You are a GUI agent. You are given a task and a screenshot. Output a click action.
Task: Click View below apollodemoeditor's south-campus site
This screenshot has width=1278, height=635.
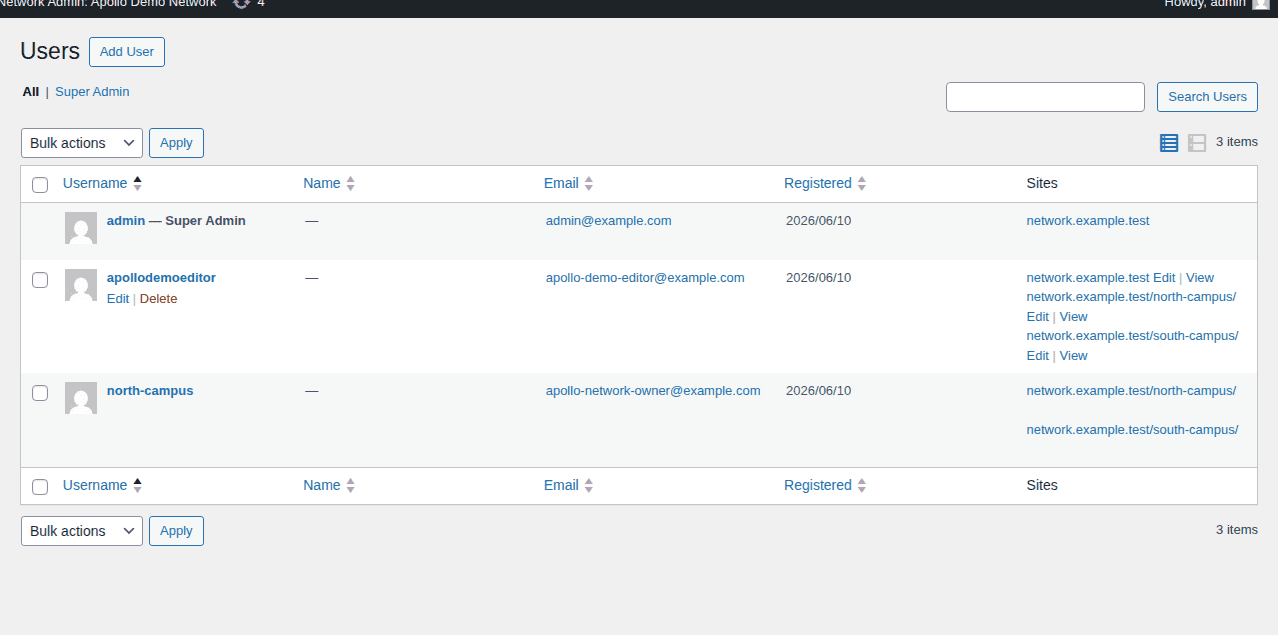[x=1074, y=356]
